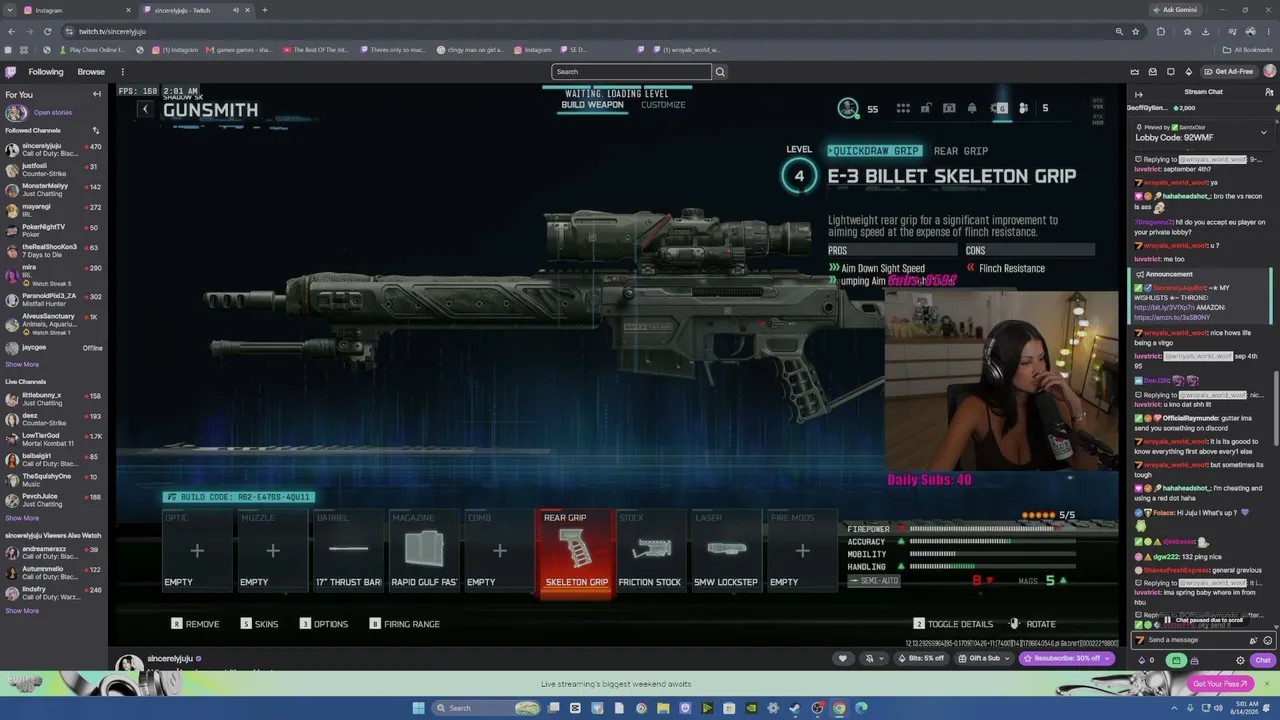Click the Bits diamond icon below chat input
Screen dimensions: 1280x720
(1143, 660)
